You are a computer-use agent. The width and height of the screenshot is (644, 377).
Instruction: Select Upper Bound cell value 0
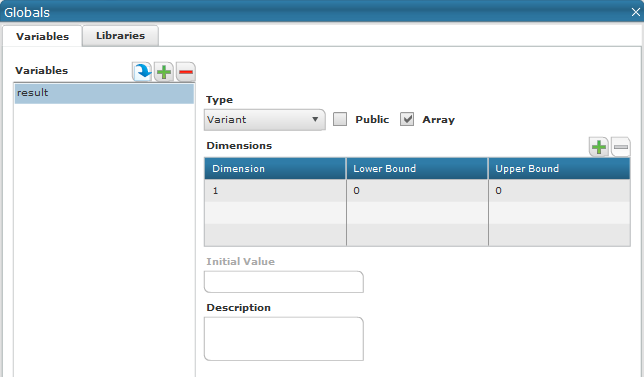pyautogui.click(x=559, y=191)
